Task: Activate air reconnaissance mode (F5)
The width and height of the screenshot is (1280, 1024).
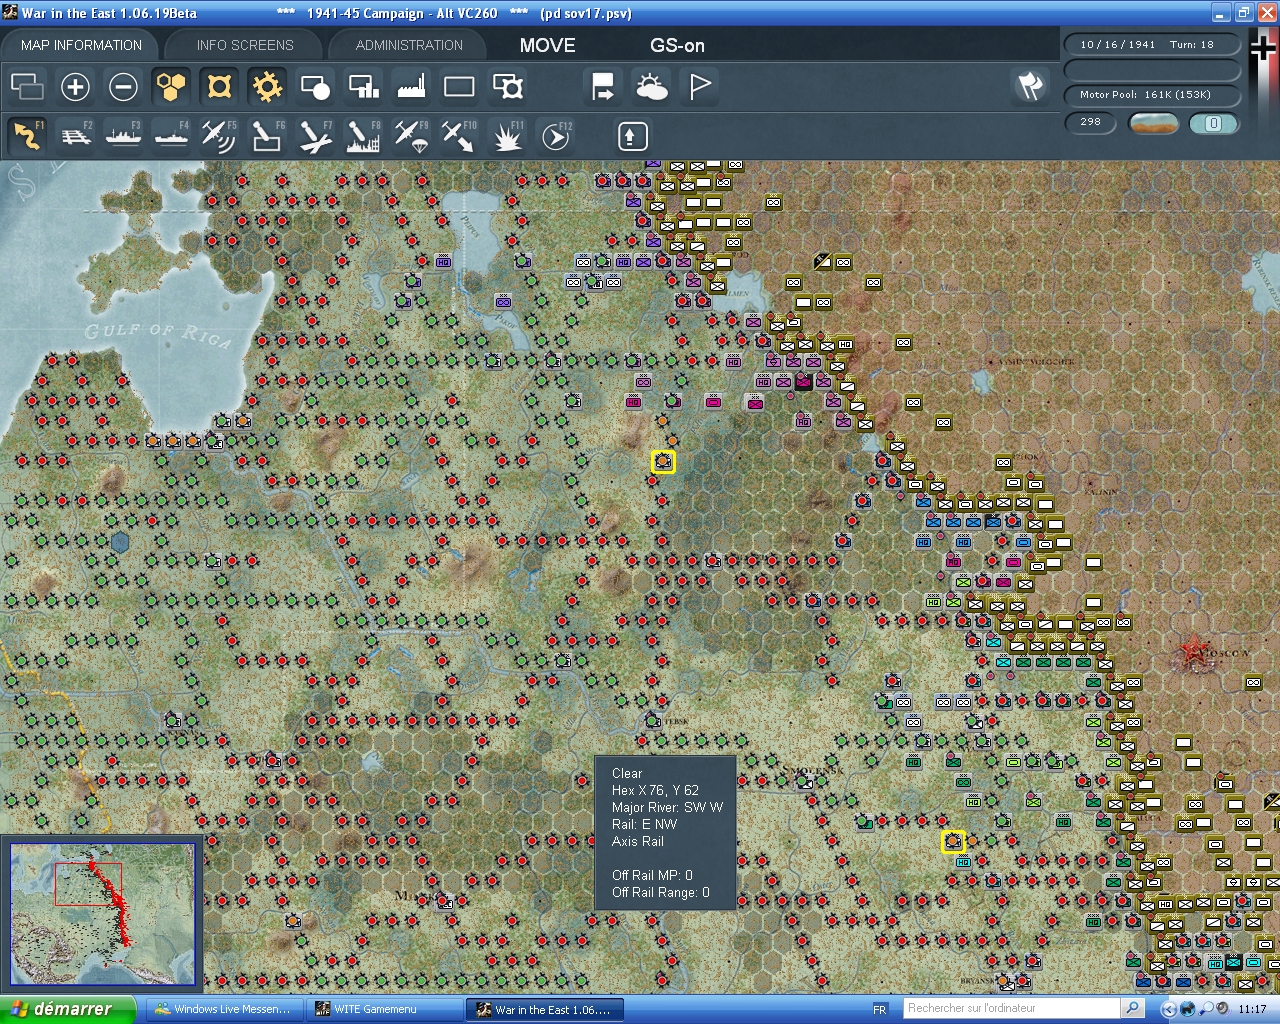Action: click(219, 135)
